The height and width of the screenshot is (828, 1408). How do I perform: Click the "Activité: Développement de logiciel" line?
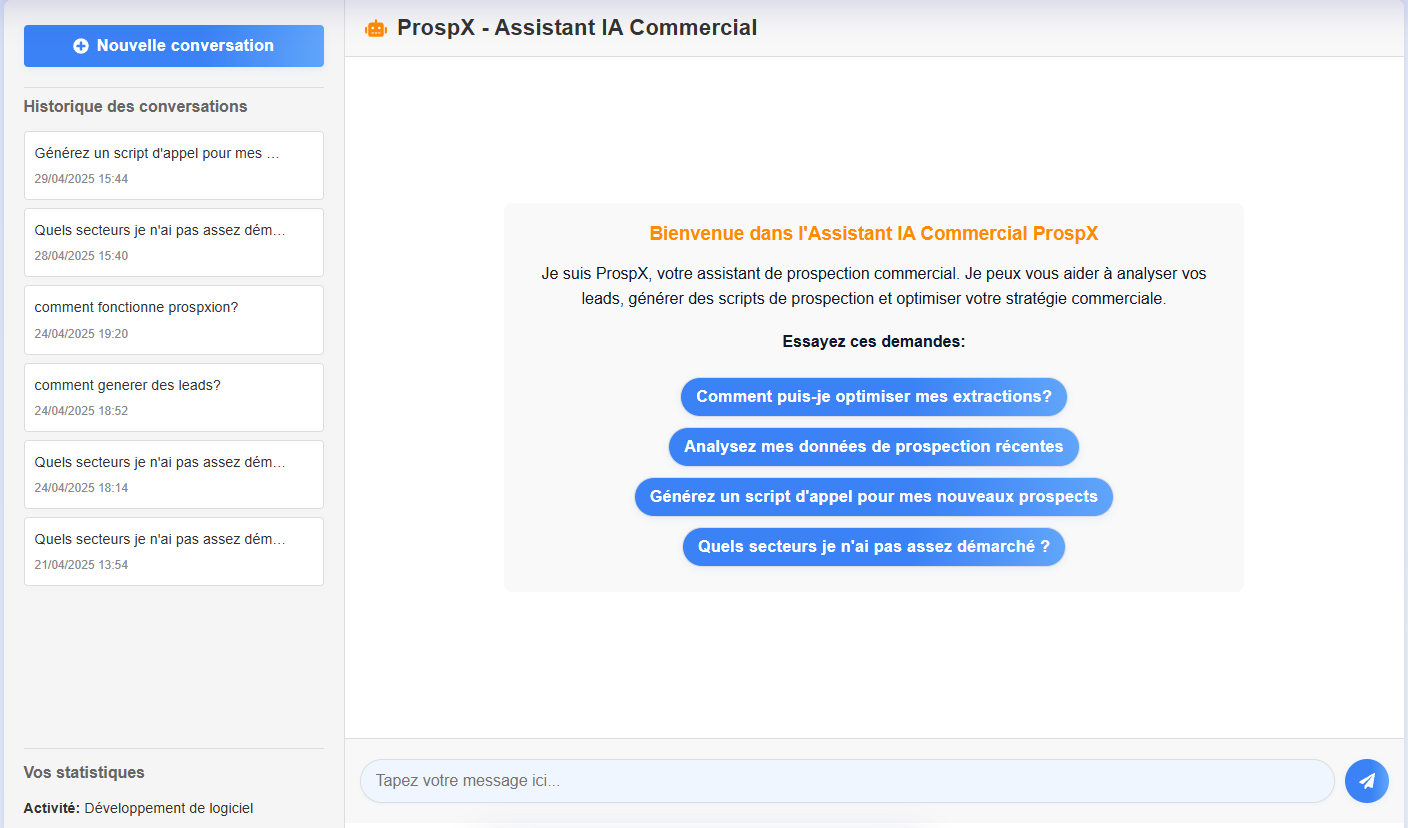pos(138,808)
